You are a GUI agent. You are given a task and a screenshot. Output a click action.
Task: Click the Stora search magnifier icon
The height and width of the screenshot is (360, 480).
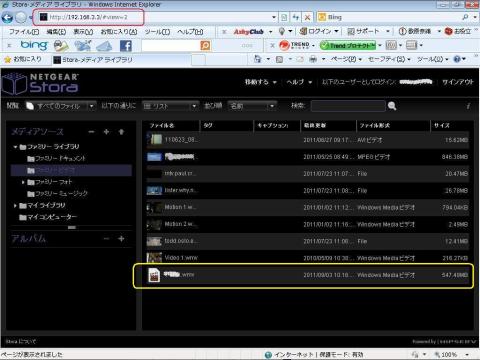(392, 106)
